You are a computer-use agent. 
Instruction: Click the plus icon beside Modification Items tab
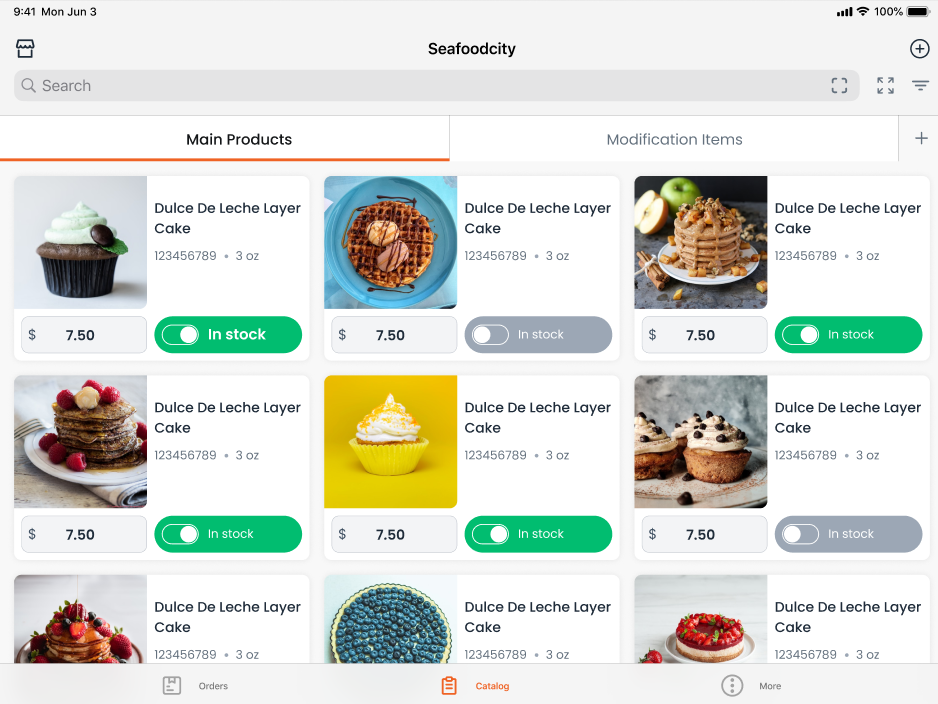click(921, 138)
